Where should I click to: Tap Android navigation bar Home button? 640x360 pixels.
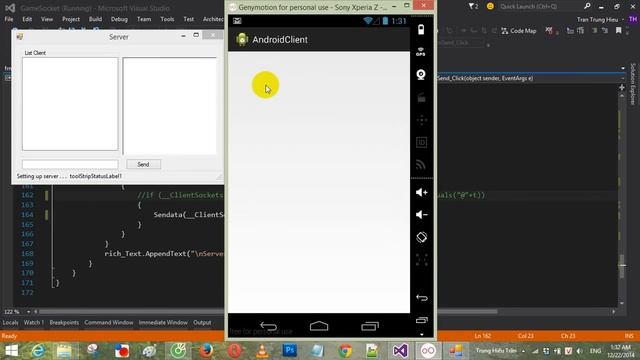point(319,326)
